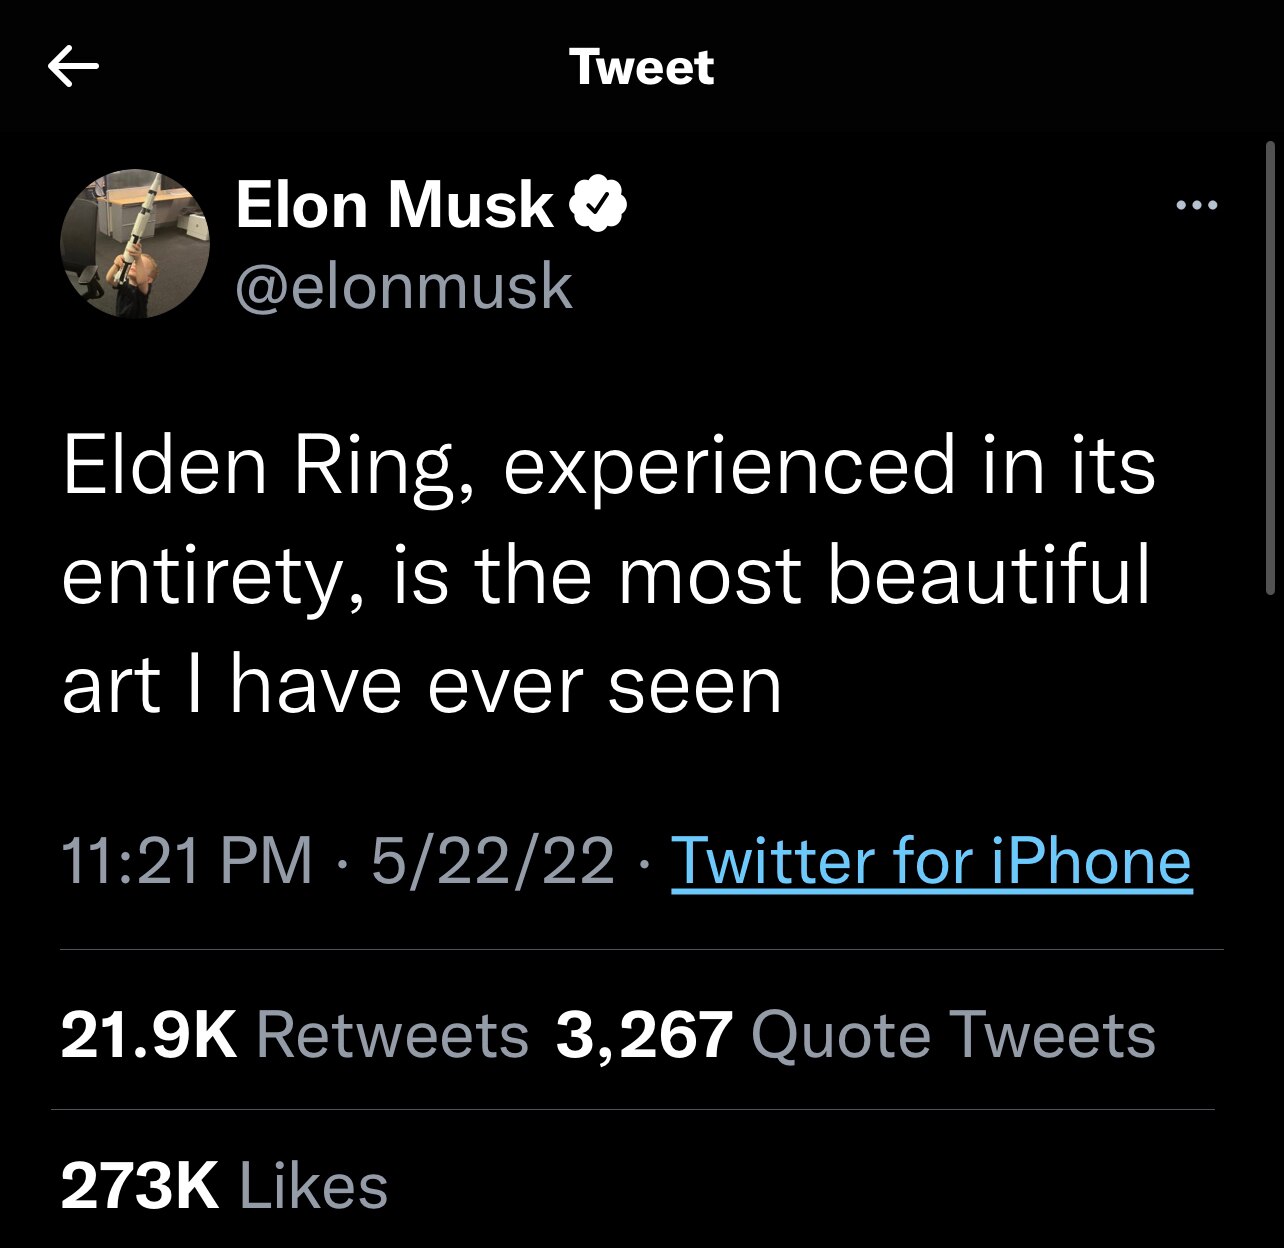Click the Tweet header title

coord(641,67)
